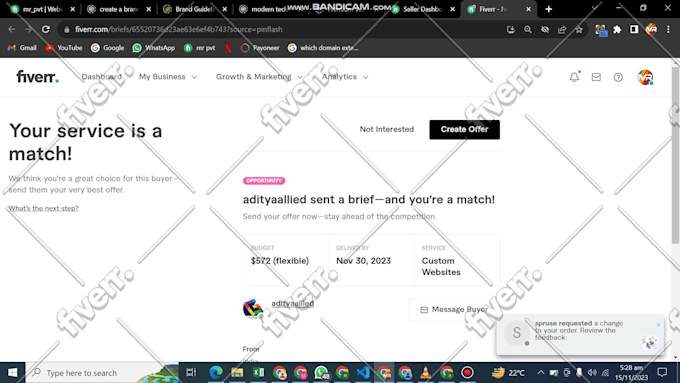Open Windows Start menu

(13, 373)
